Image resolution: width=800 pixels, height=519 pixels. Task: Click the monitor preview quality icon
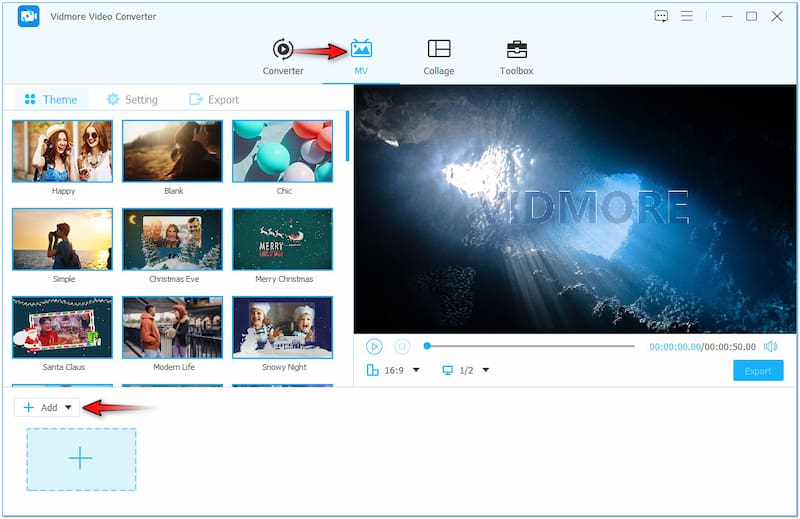click(x=447, y=370)
